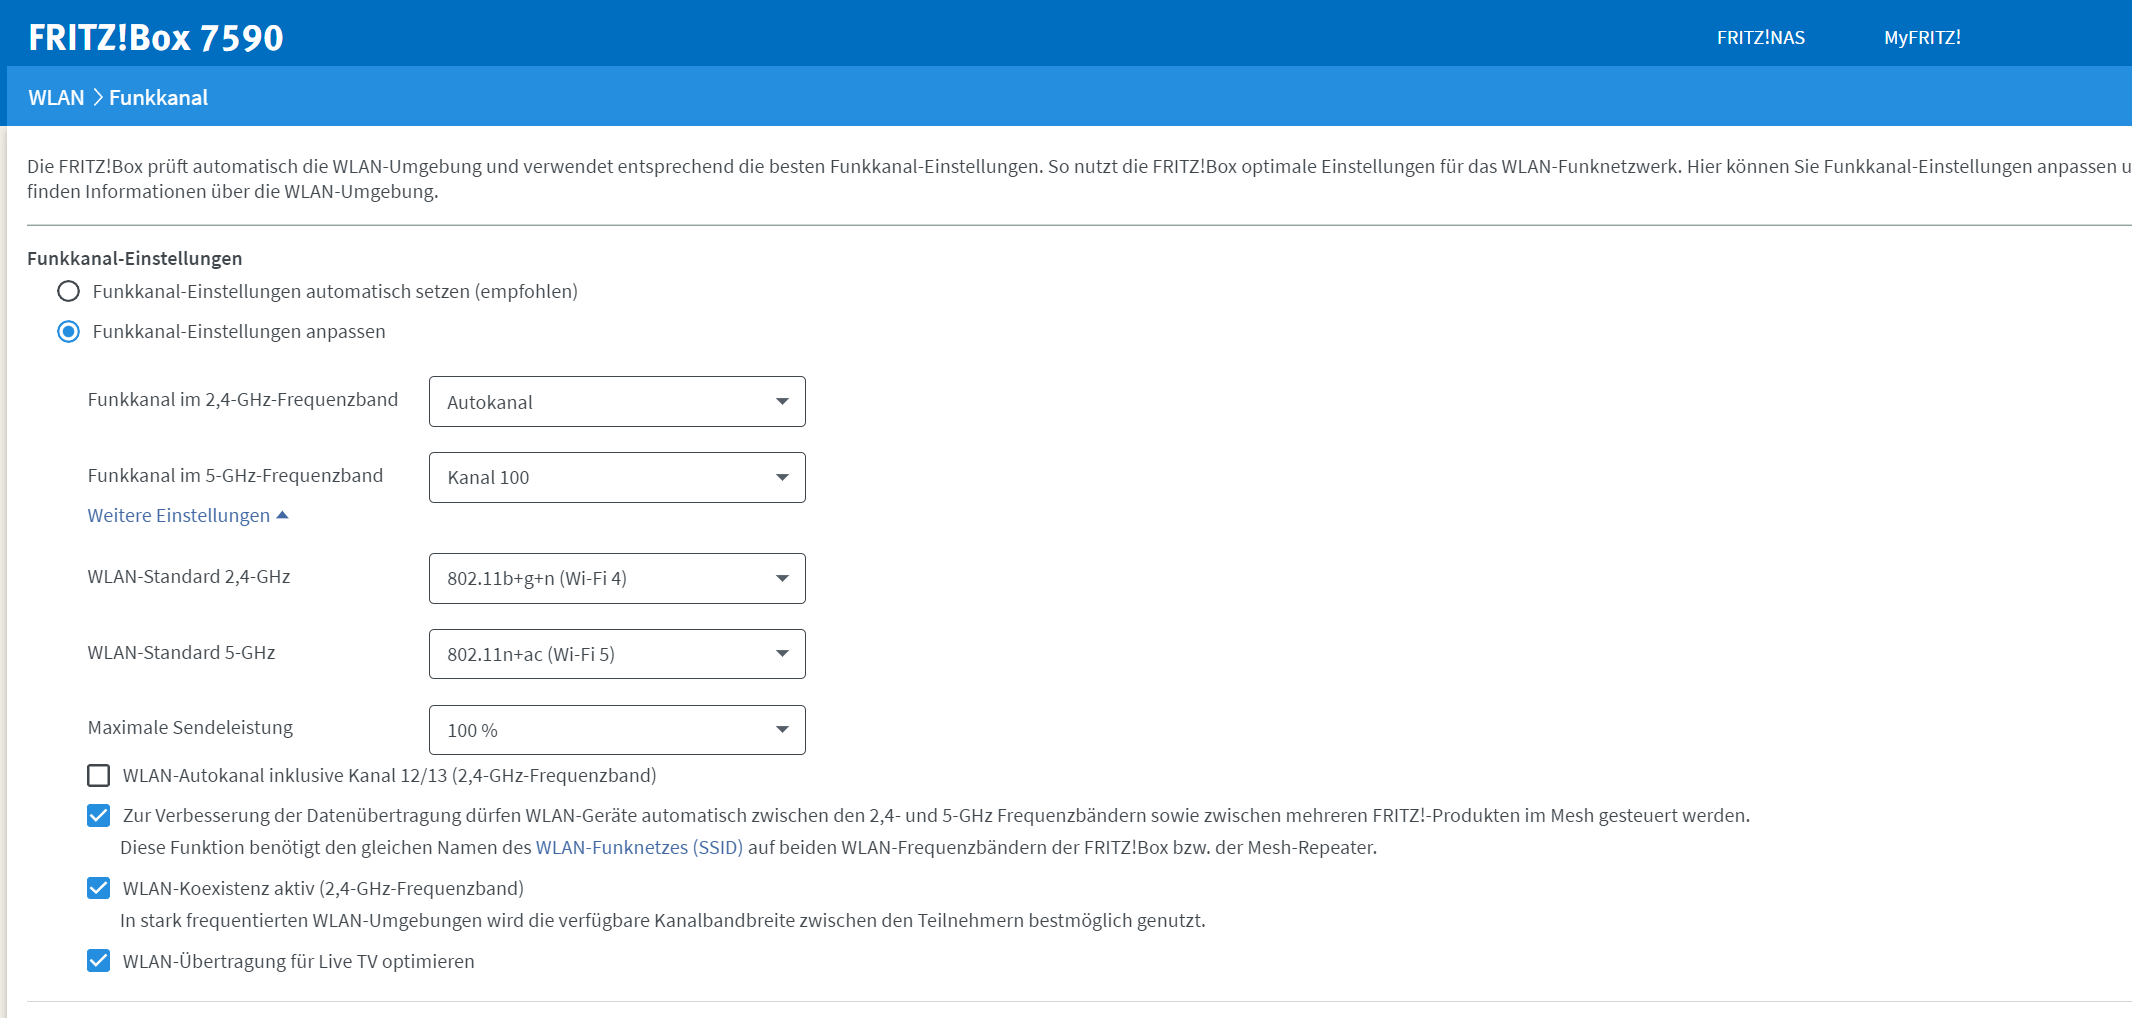The width and height of the screenshot is (2132, 1018).
Task: Select Funkkanal-Einstellungen anpassen radio button
Action: (x=68, y=331)
